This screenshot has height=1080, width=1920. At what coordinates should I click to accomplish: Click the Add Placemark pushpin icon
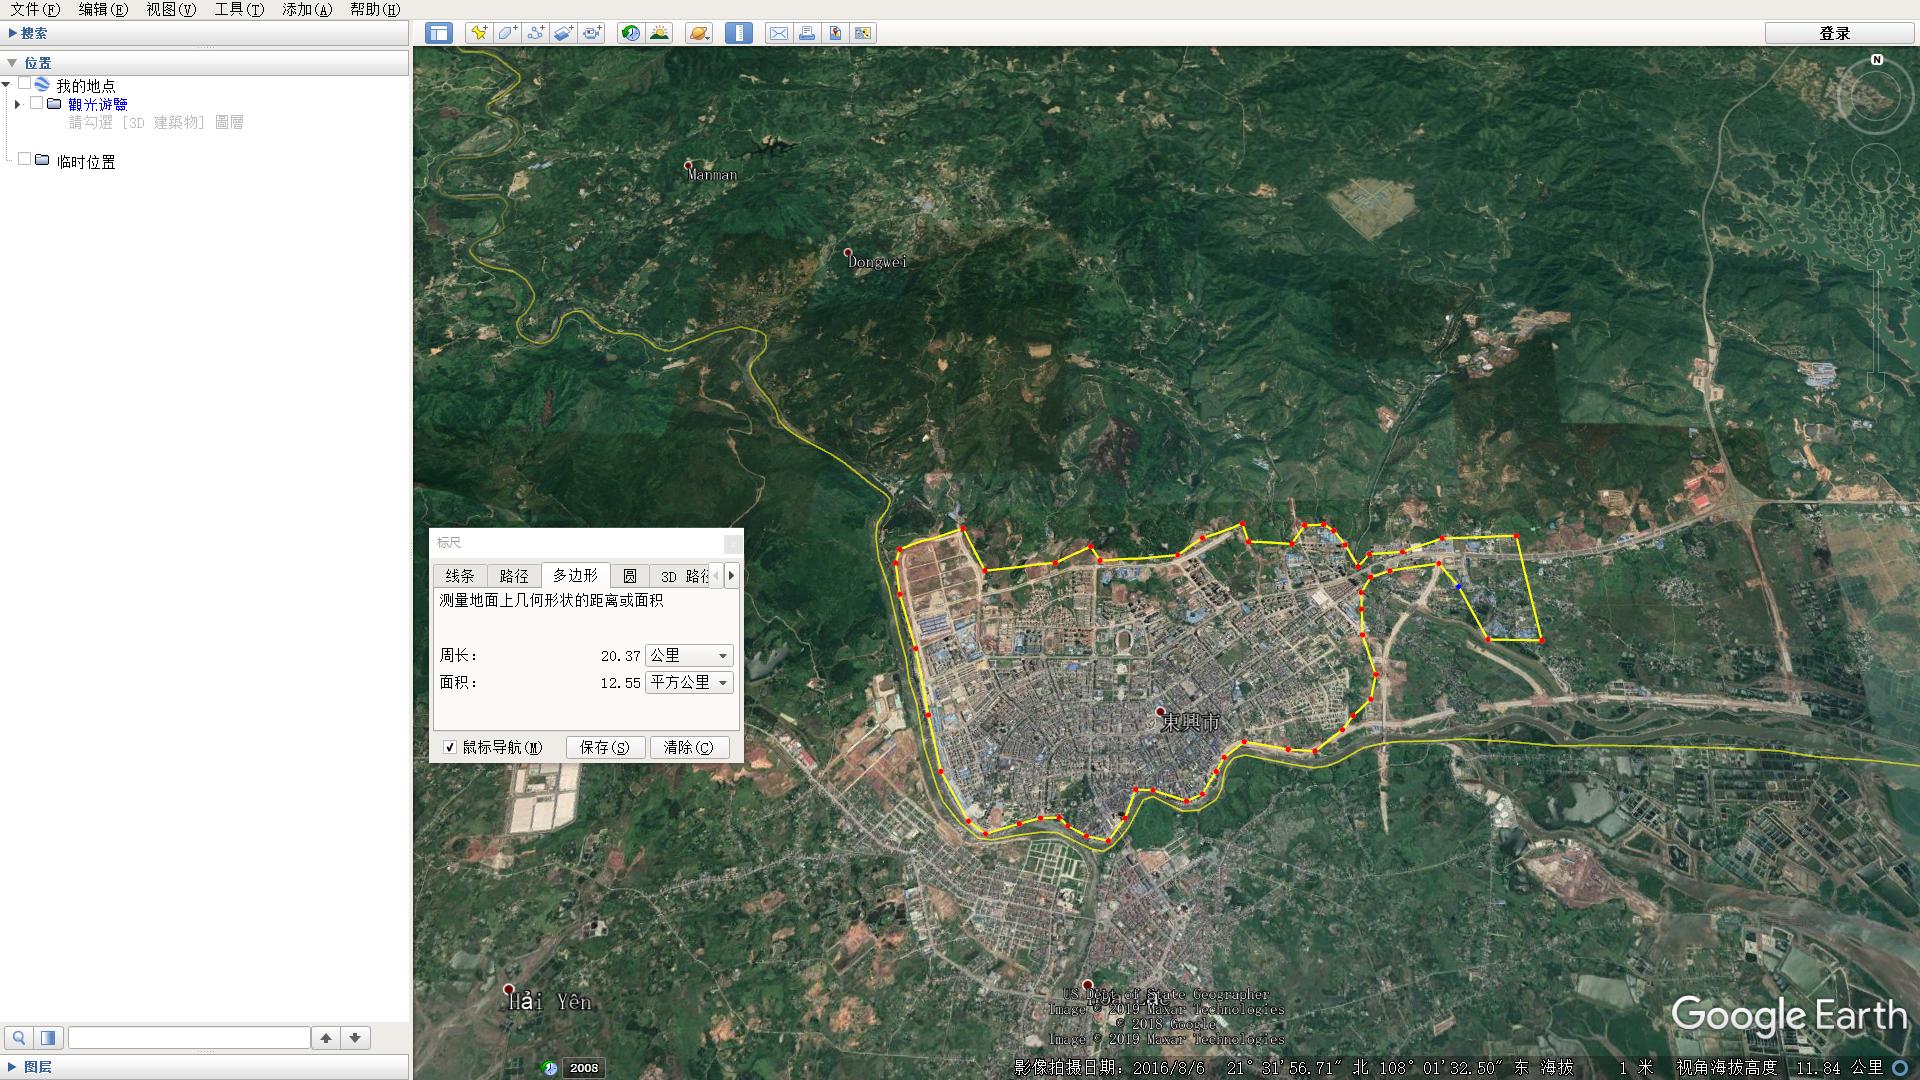479,33
